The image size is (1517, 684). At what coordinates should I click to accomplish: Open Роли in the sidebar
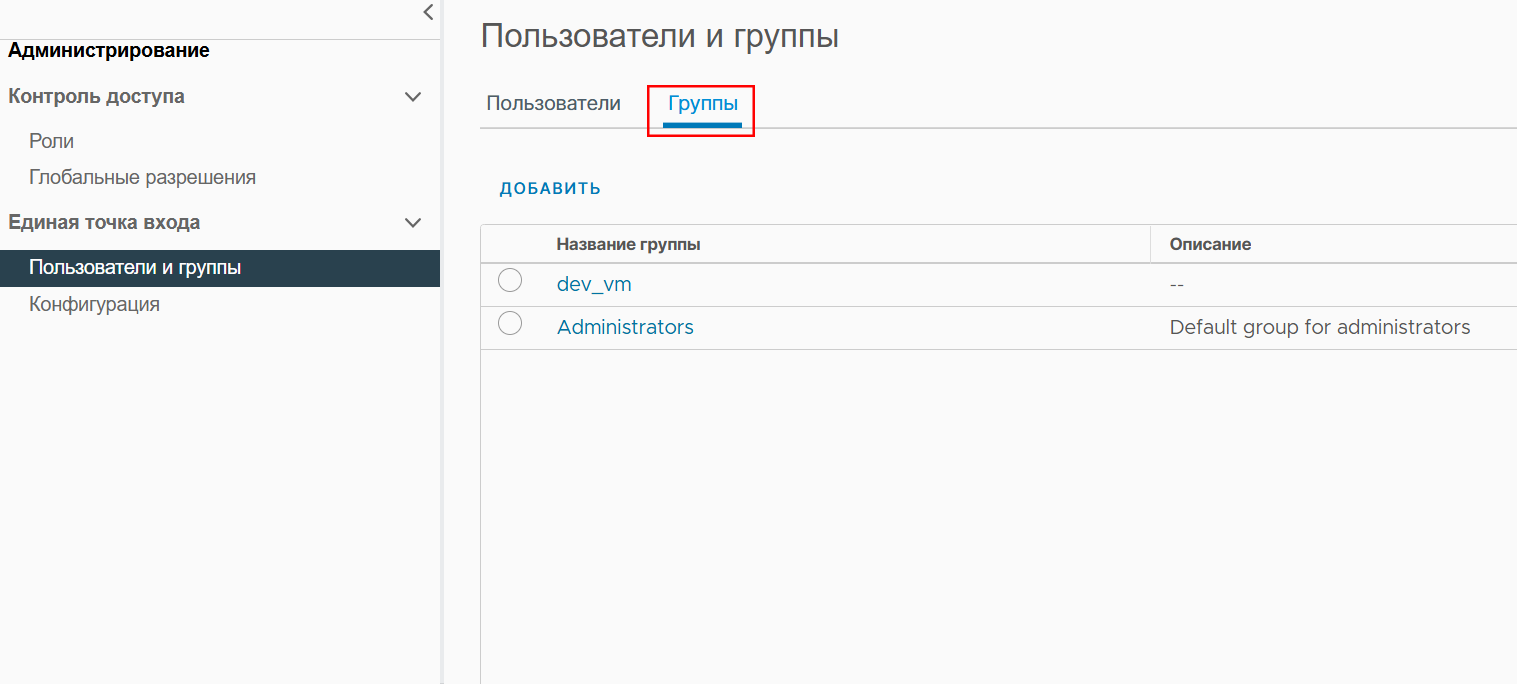(52, 141)
